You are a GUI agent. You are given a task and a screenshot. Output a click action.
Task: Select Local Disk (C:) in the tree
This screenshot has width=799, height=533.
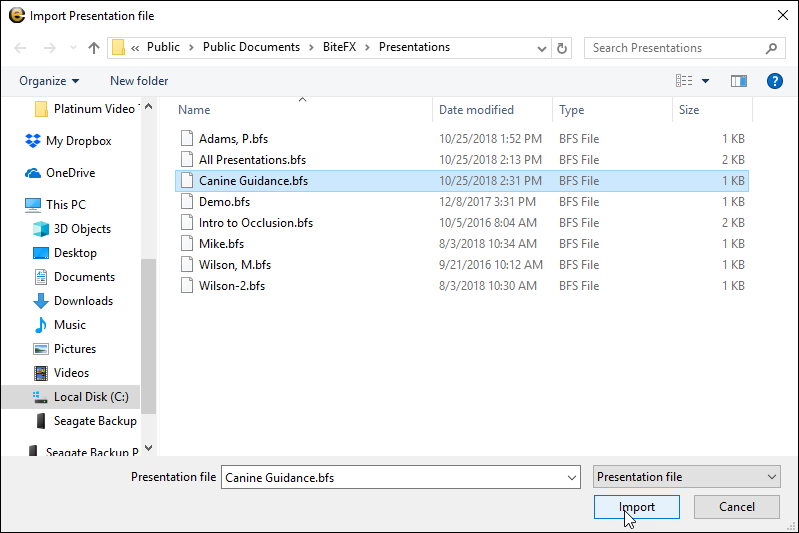[90, 397]
